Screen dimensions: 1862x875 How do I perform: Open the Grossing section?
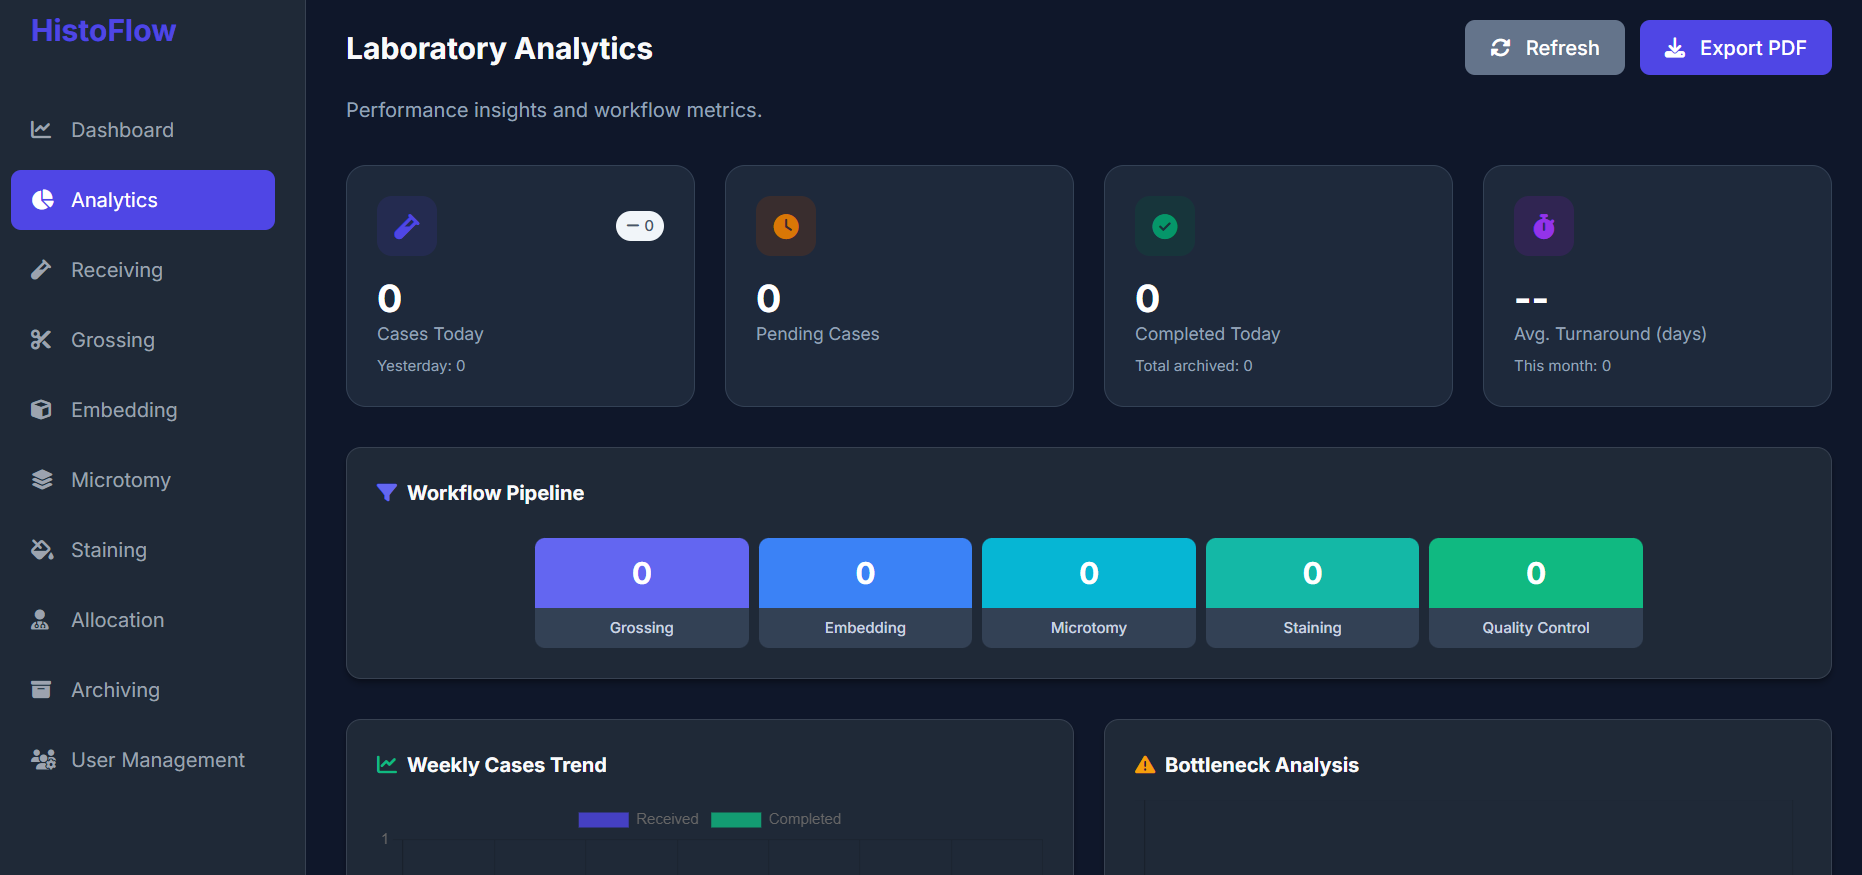coord(143,340)
